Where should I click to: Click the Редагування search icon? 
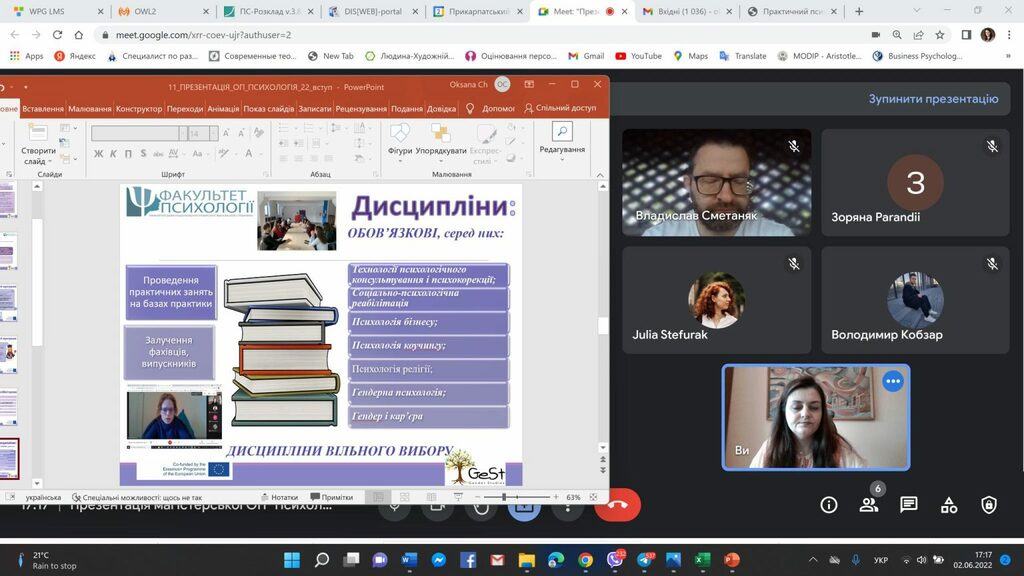(562, 132)
